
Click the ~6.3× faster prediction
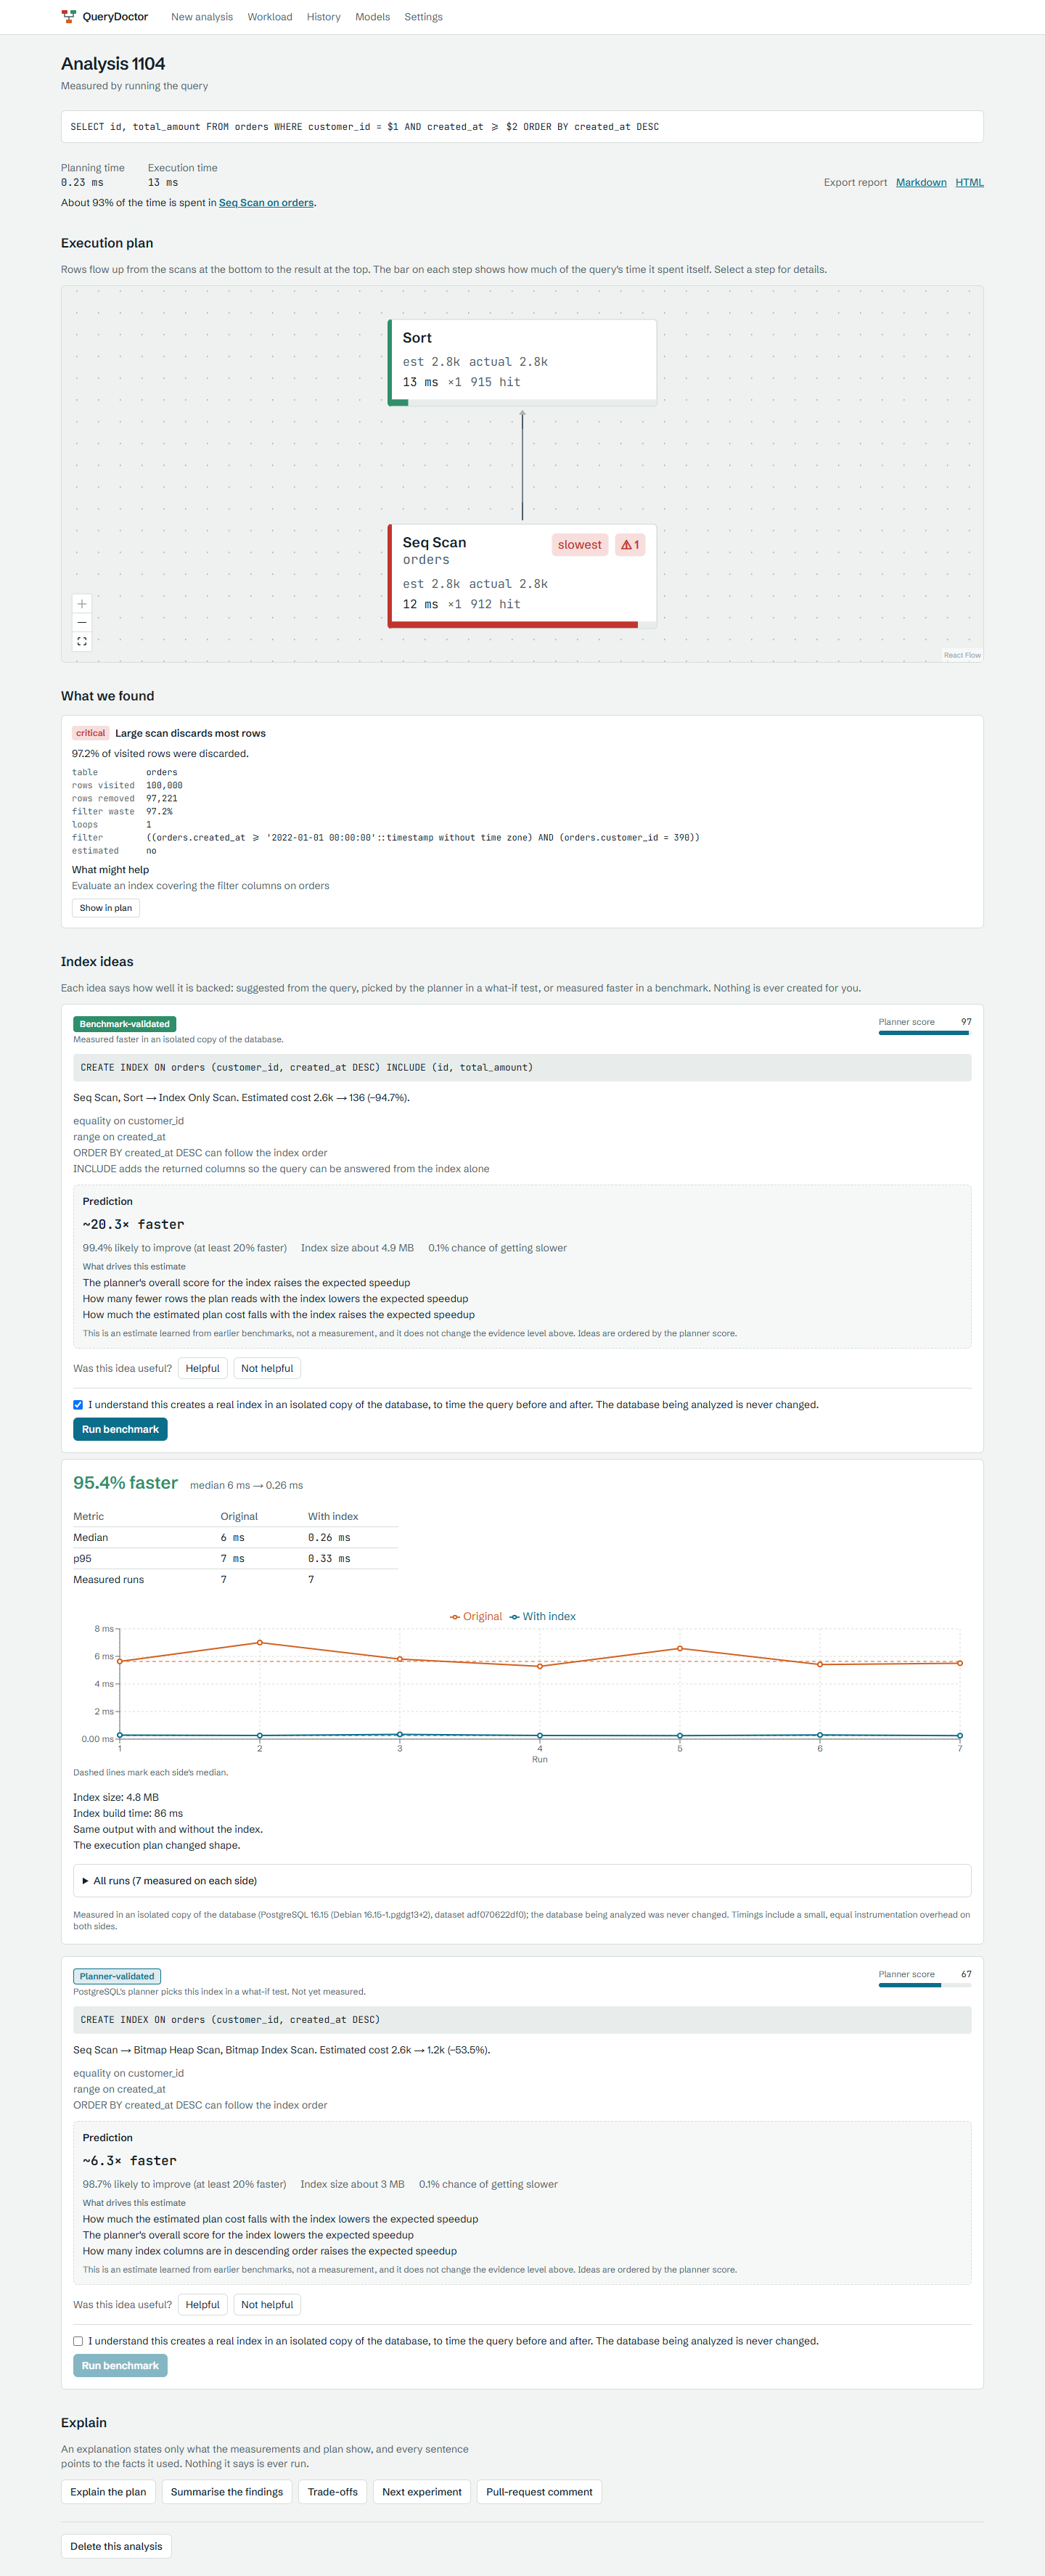[129, 2160]
